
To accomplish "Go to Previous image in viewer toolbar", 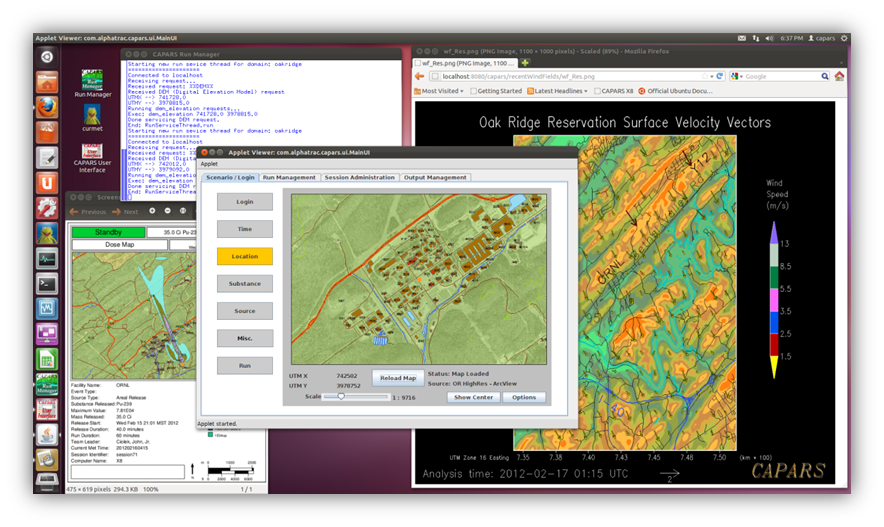I will tap(87, 211).
